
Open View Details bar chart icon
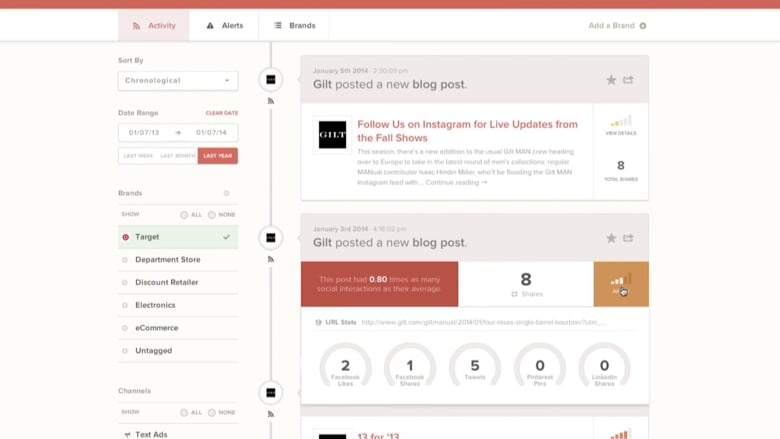pyautogui.click(x=621, y=122)
